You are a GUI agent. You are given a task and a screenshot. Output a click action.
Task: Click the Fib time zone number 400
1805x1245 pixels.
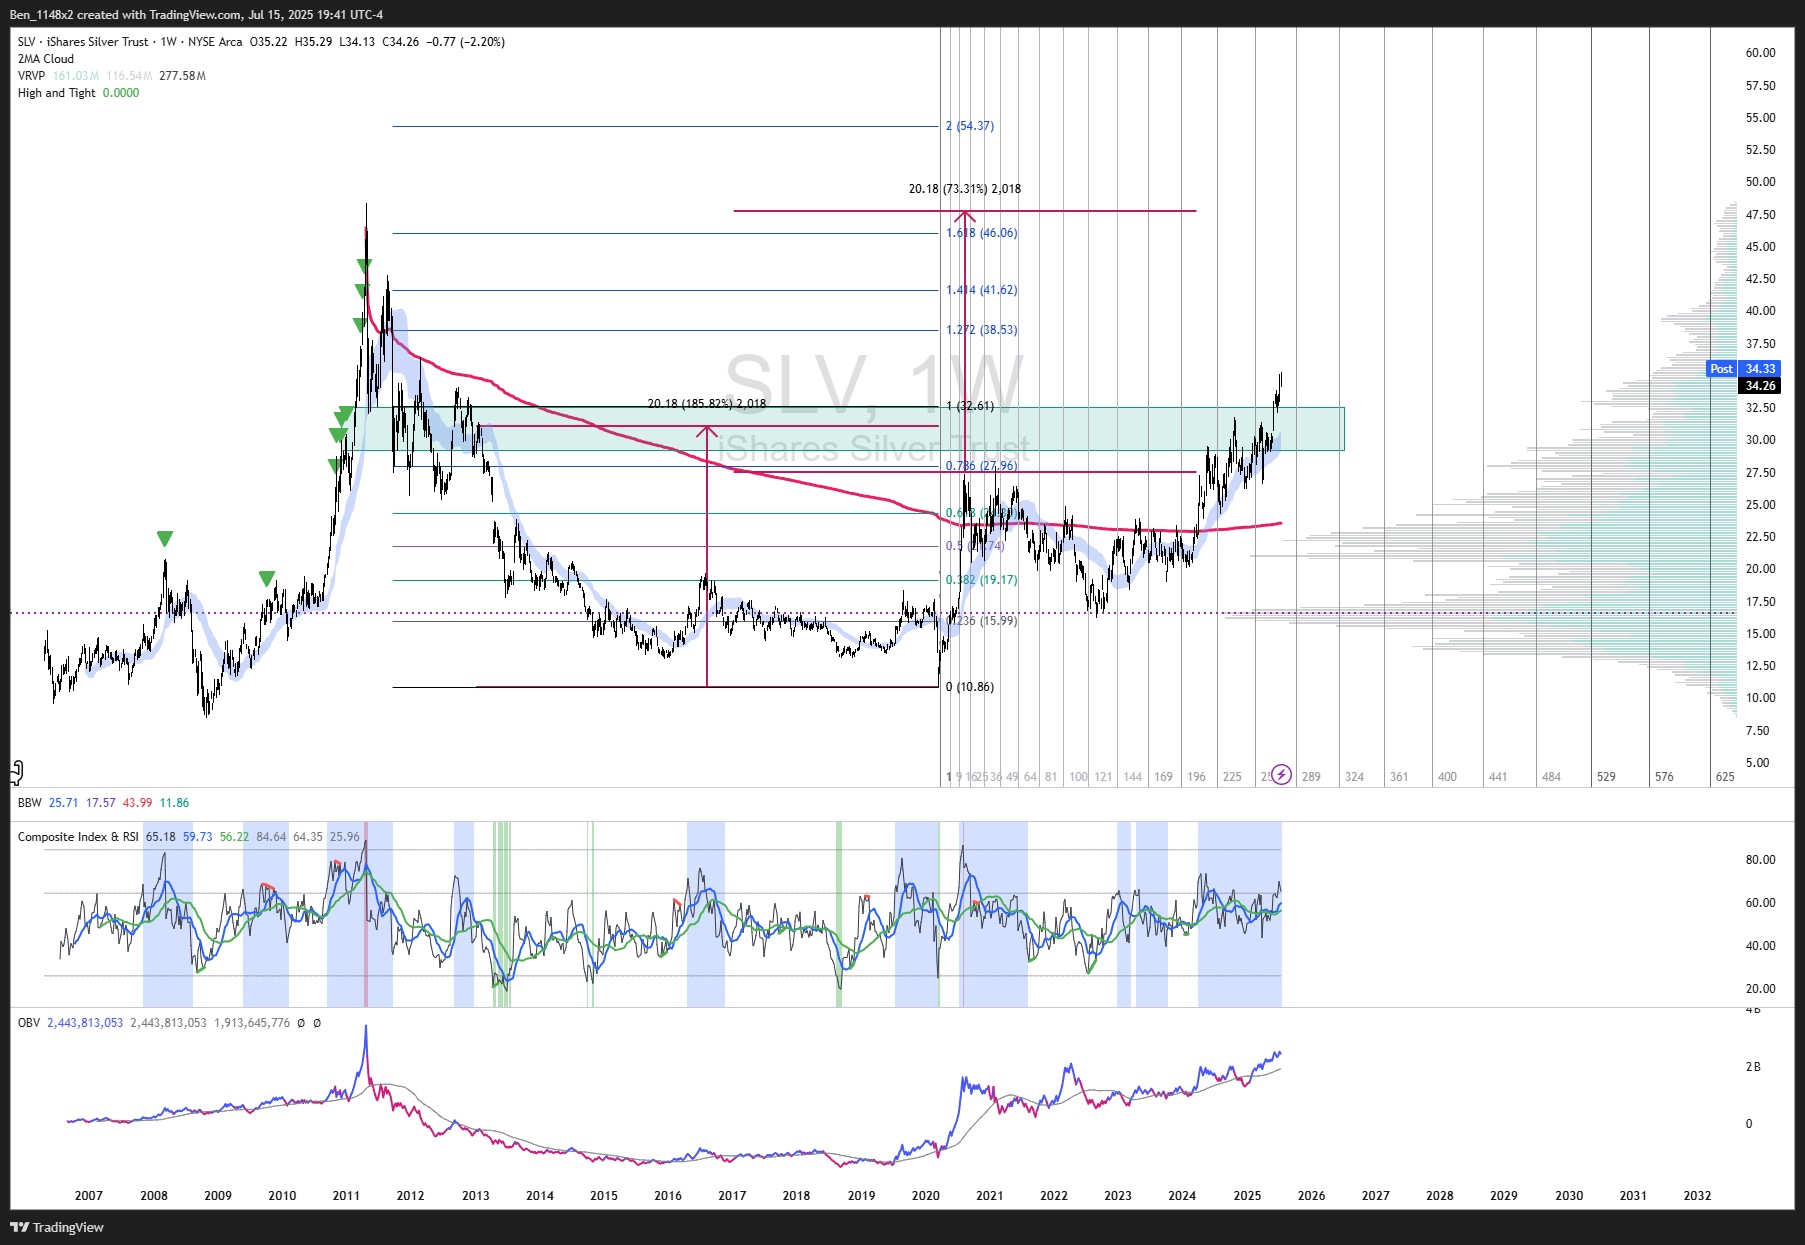[x=1447, y=777]
